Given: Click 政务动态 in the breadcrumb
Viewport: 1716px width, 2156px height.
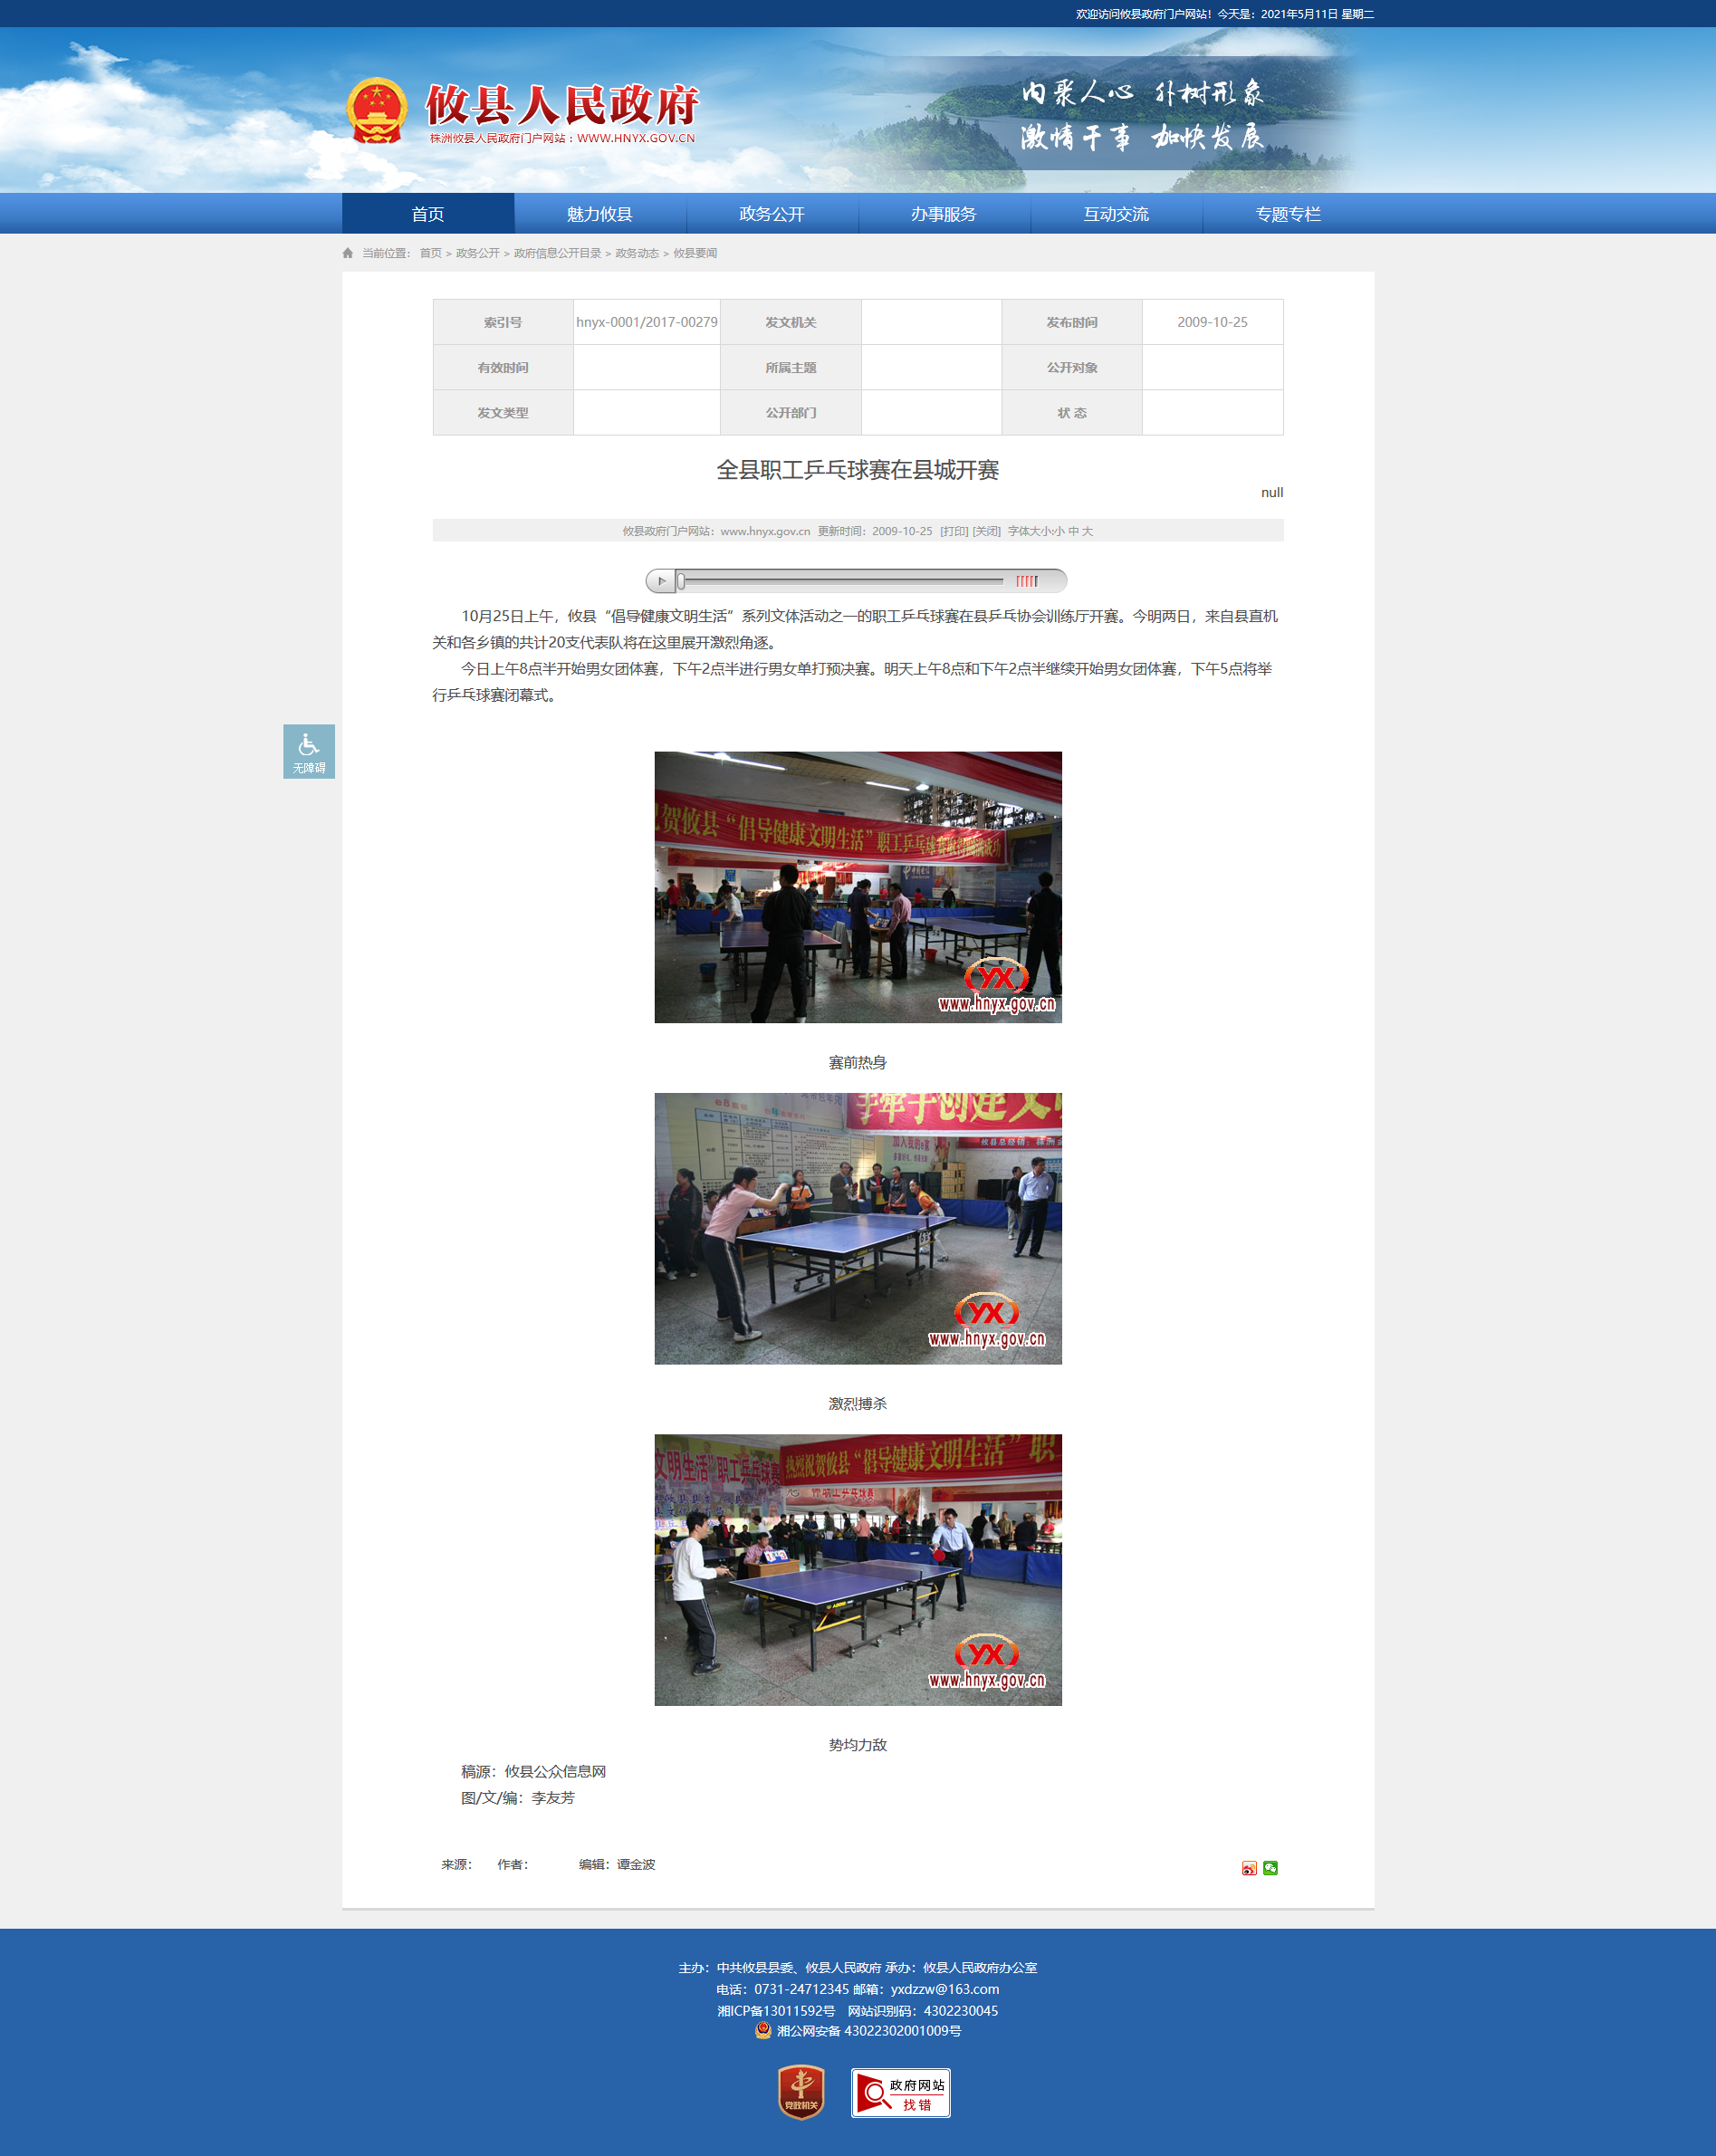Looking at the screenshot, I should coord(636,254).
